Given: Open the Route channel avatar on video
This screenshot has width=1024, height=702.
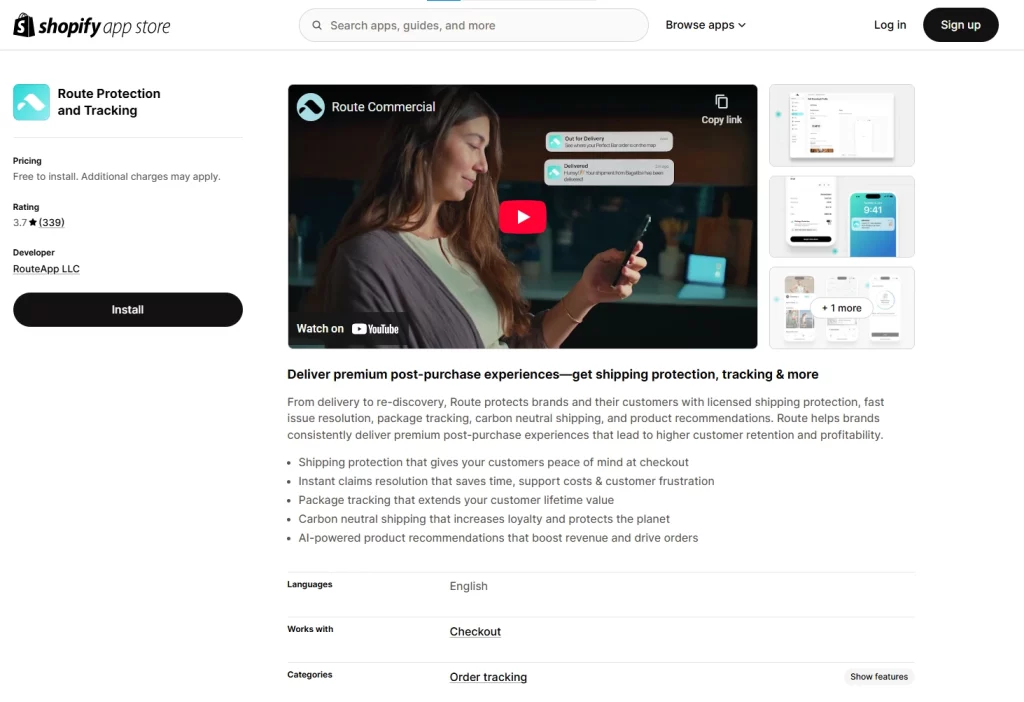Looking at the screenshot, I should point(310,107).
